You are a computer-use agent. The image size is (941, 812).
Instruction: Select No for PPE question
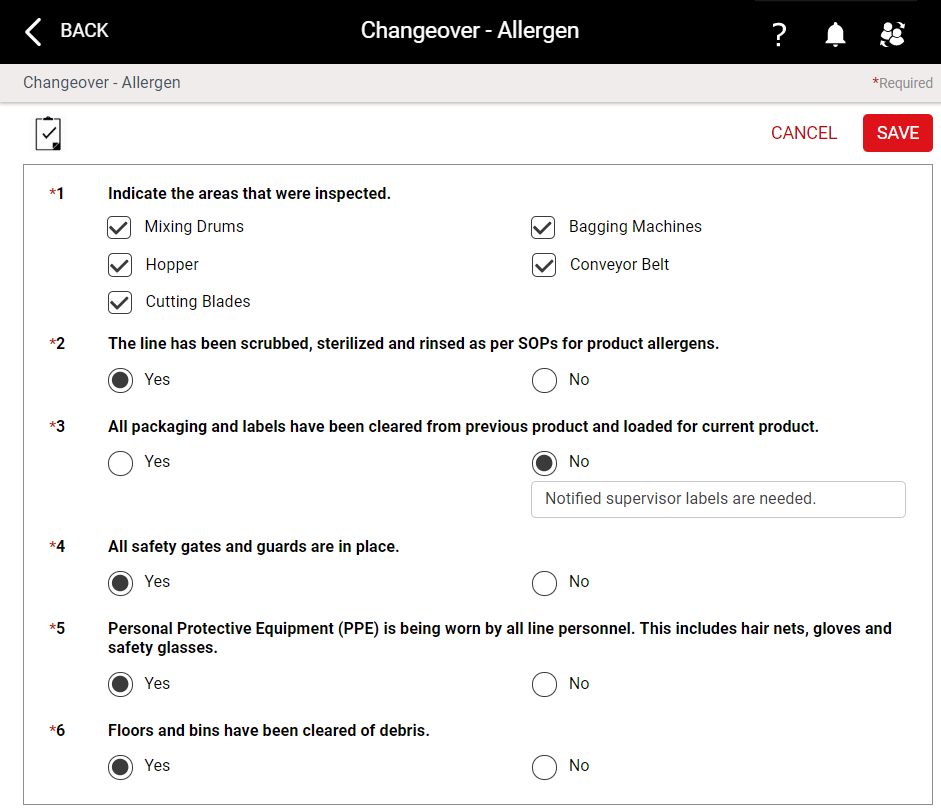(544, 684)
